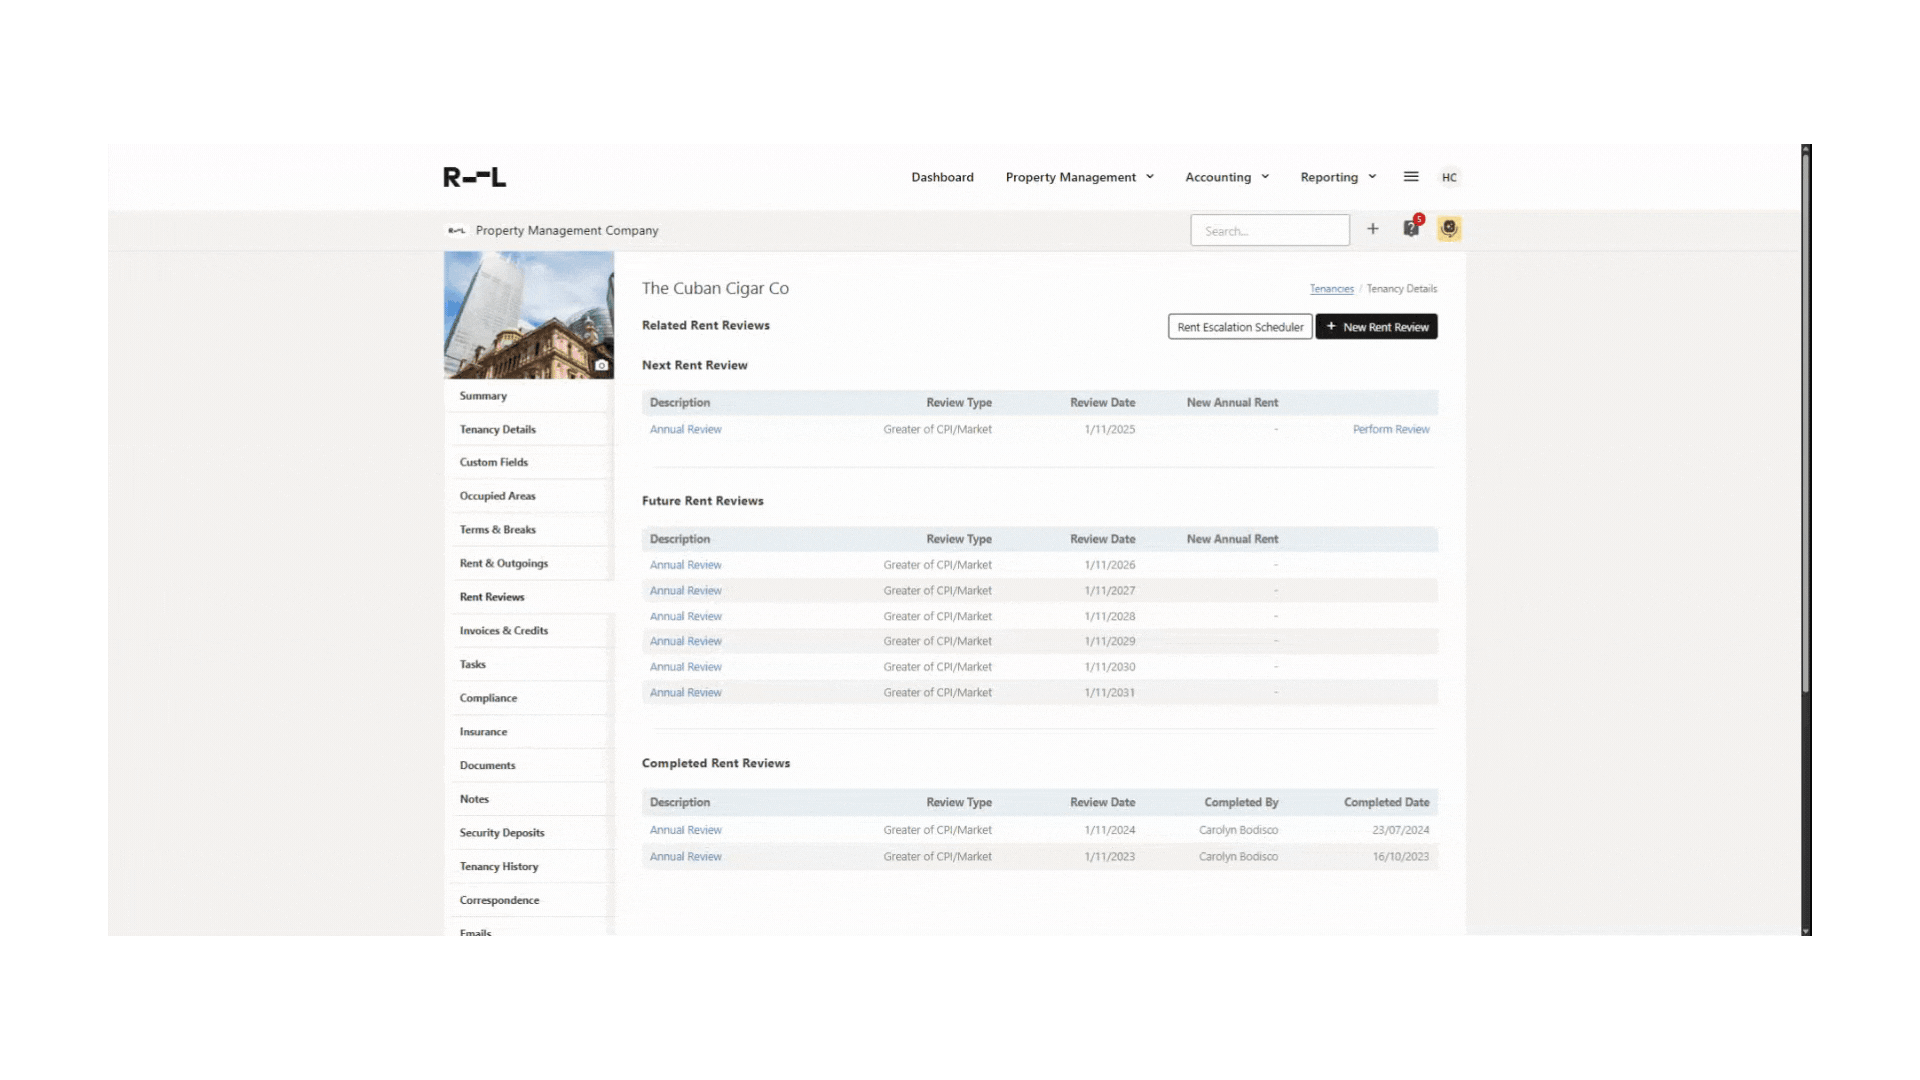Click the New Rent Review button
Image resolution: width=1920 pixels, height=1080 pixels.
tap(1376, 327)
